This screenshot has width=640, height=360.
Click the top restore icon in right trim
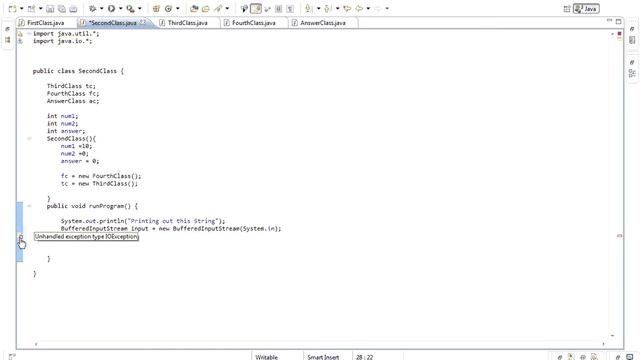(632, 29)
